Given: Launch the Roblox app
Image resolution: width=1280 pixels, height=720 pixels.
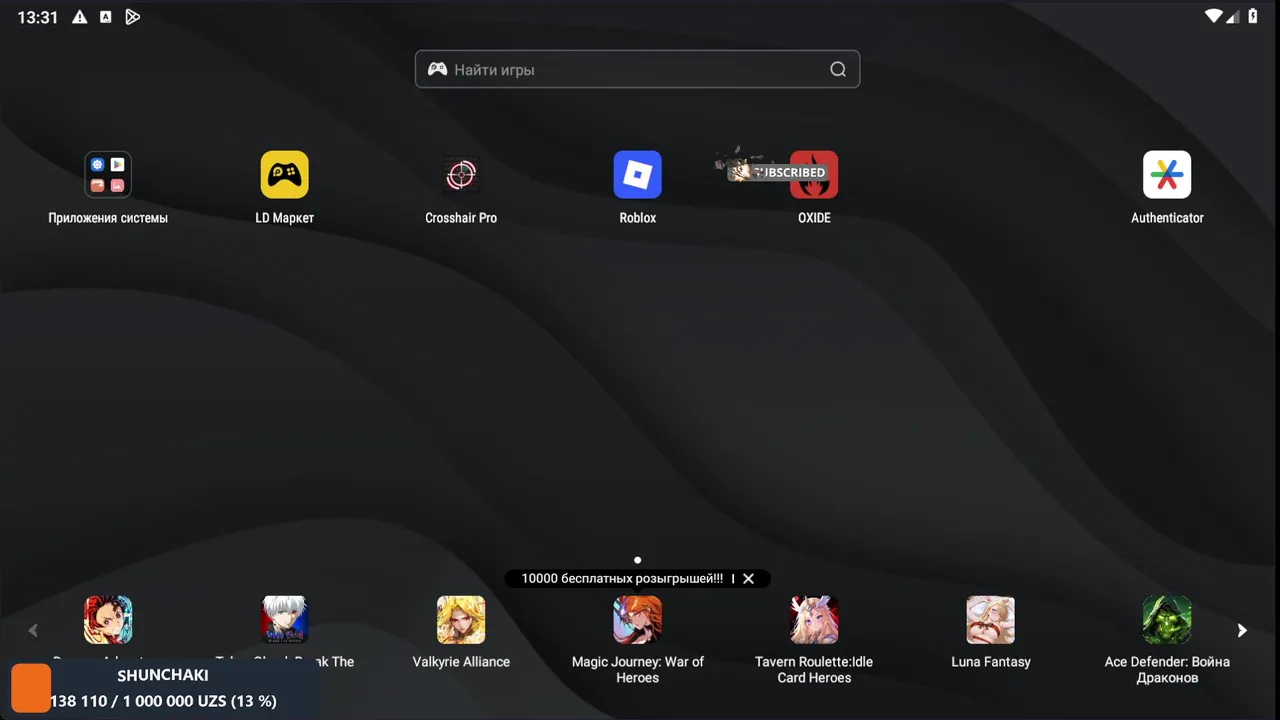Looking at the screenshot, I should pos(638,175).
